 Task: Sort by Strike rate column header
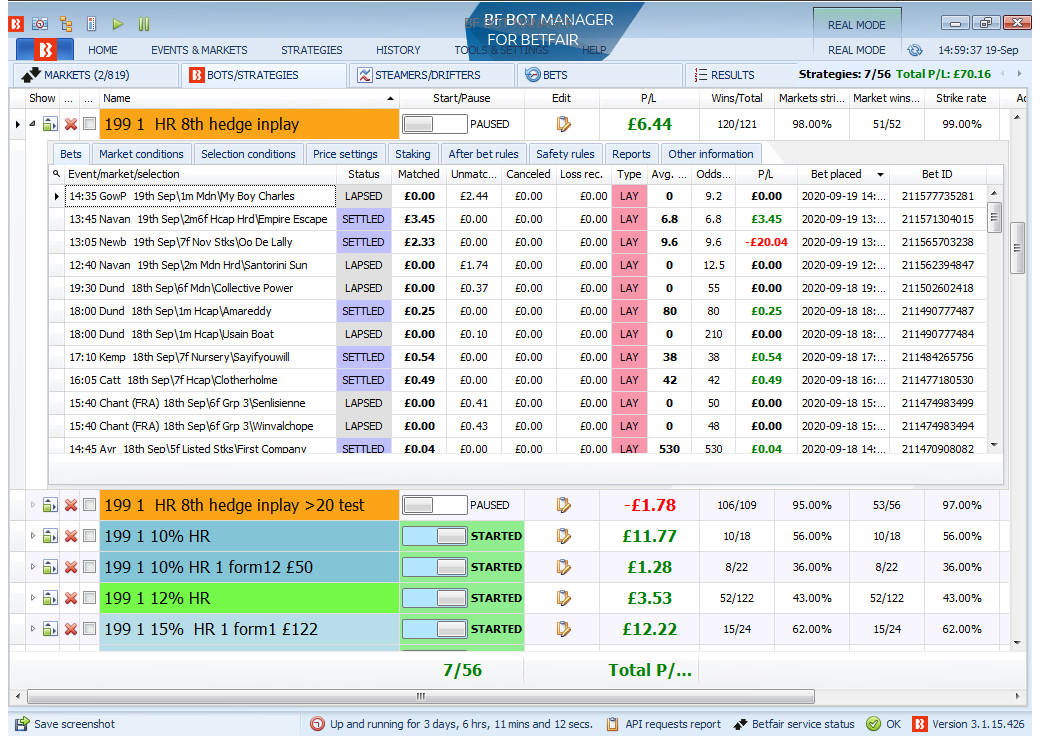click(960, 98)
